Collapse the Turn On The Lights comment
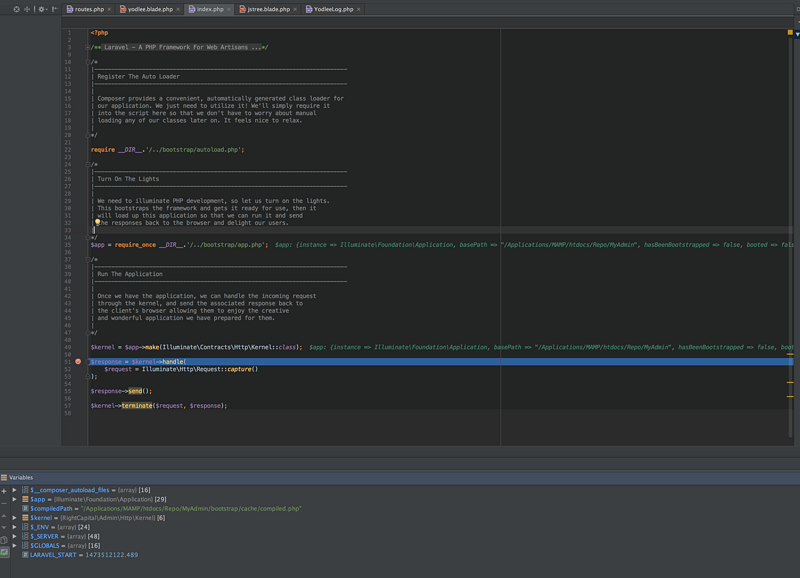Screen dimensions: 800x578 (88, 165)
